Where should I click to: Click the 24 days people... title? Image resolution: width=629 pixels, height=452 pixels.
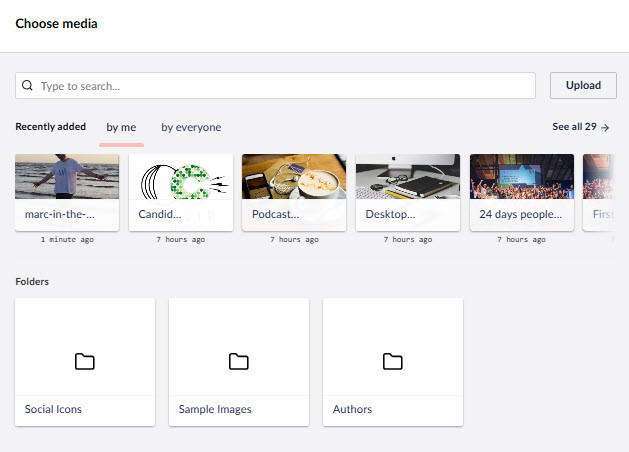click(521, 214)
